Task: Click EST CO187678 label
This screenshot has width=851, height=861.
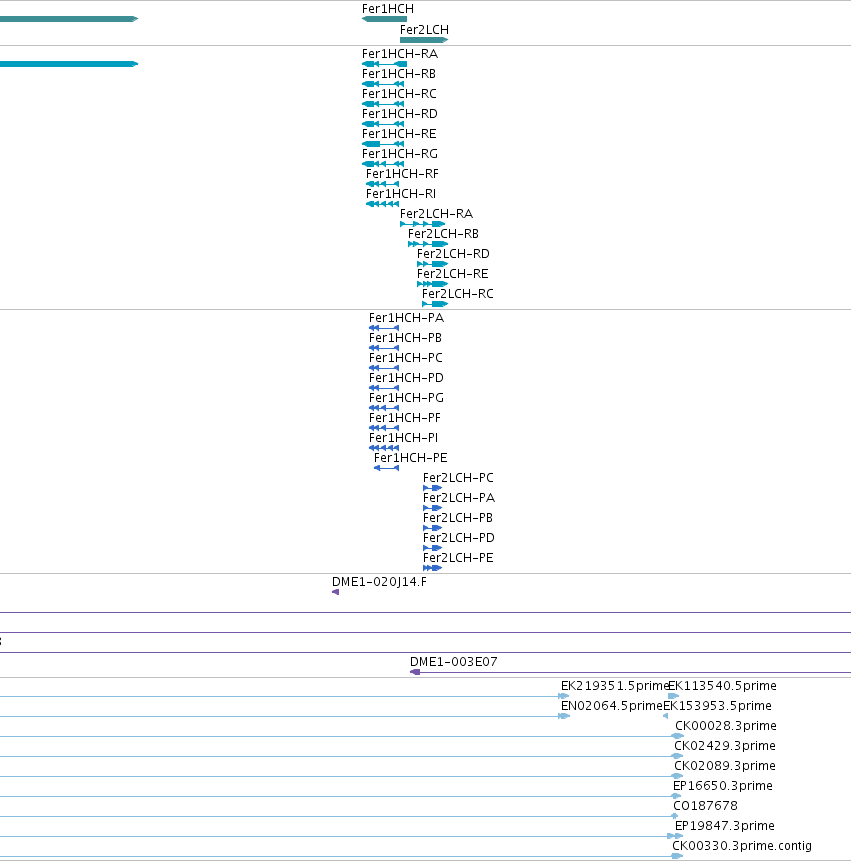Action: 706,806
